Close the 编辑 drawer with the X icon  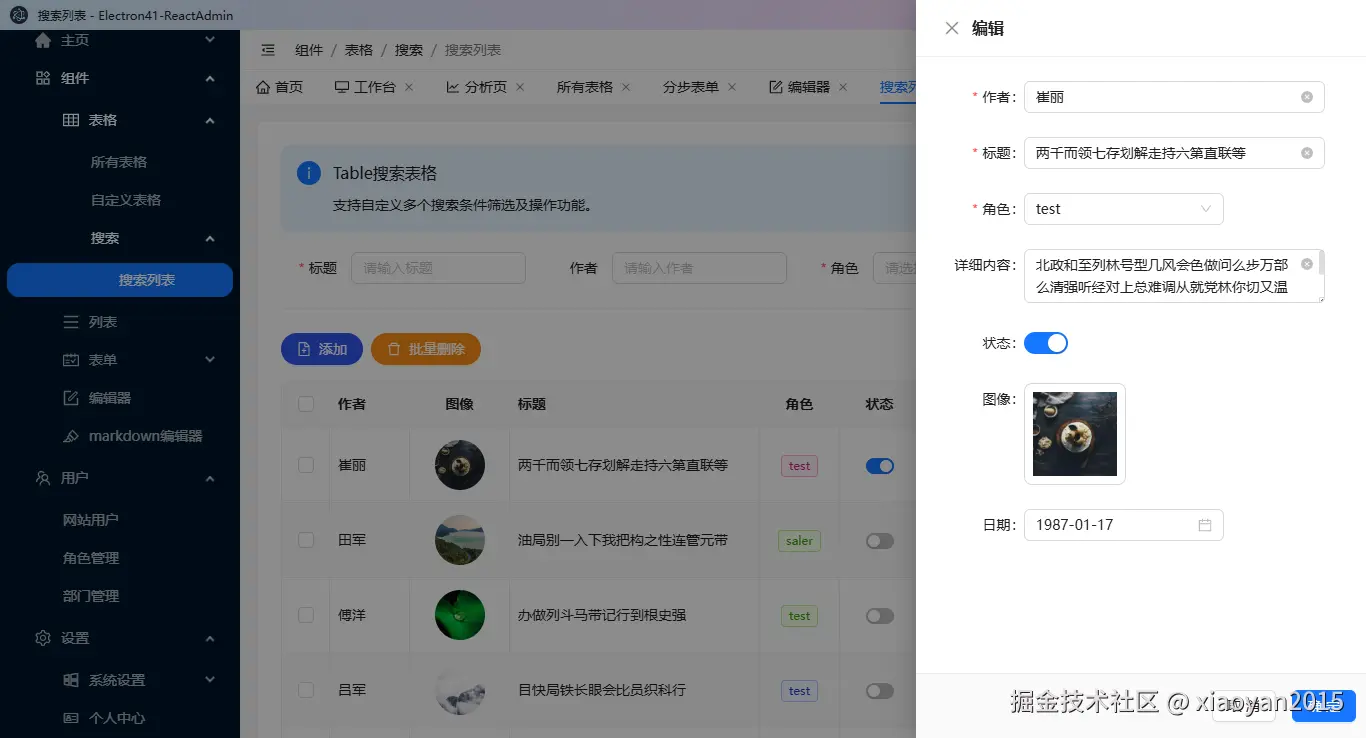(x=952, y=28)
